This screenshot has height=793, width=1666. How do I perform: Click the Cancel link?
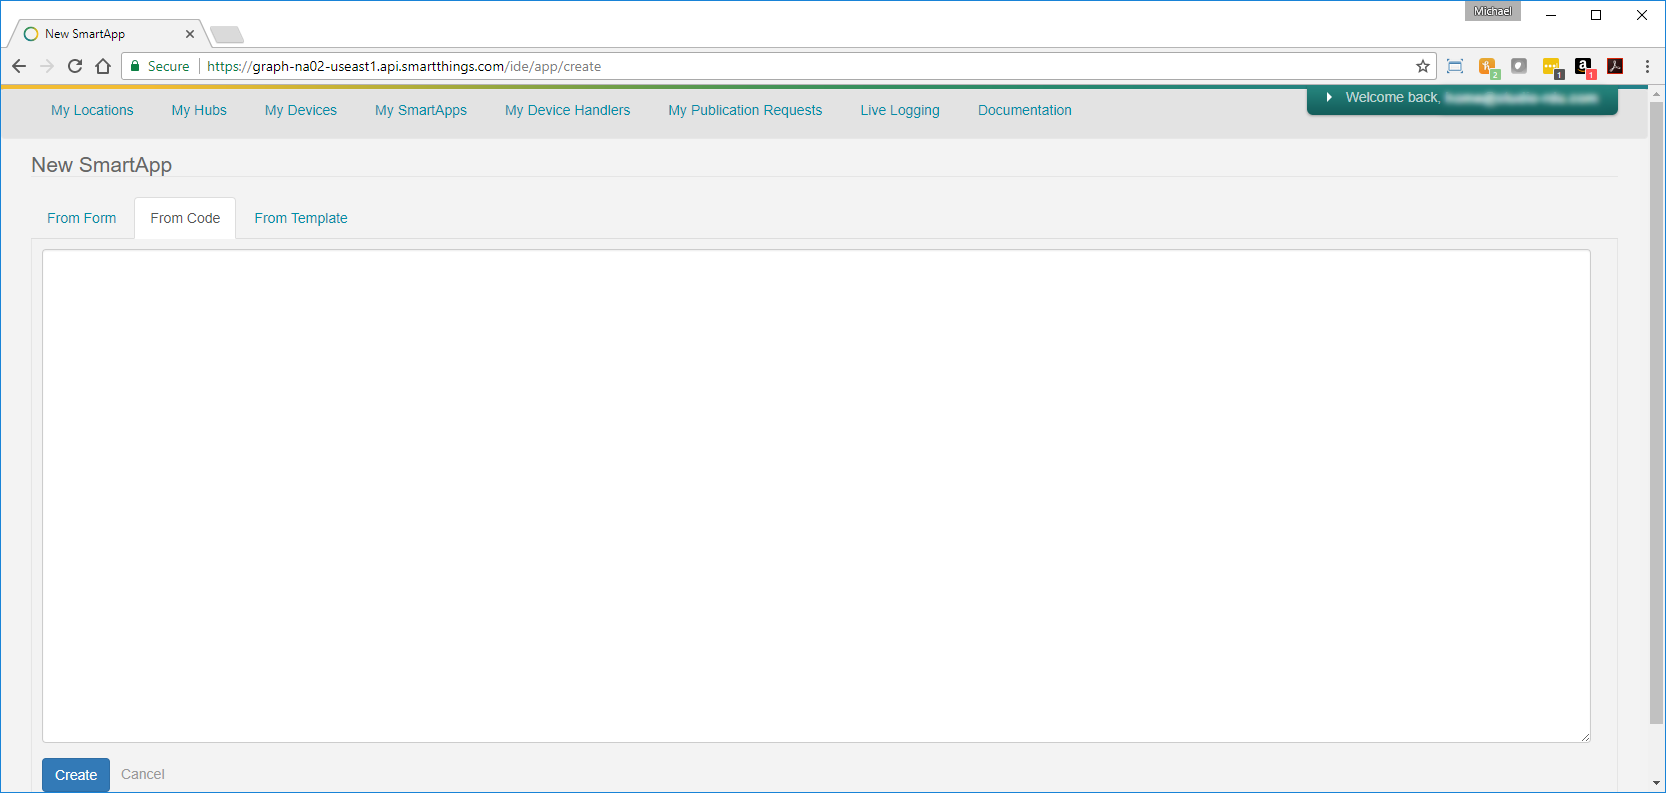pos(143,774)
